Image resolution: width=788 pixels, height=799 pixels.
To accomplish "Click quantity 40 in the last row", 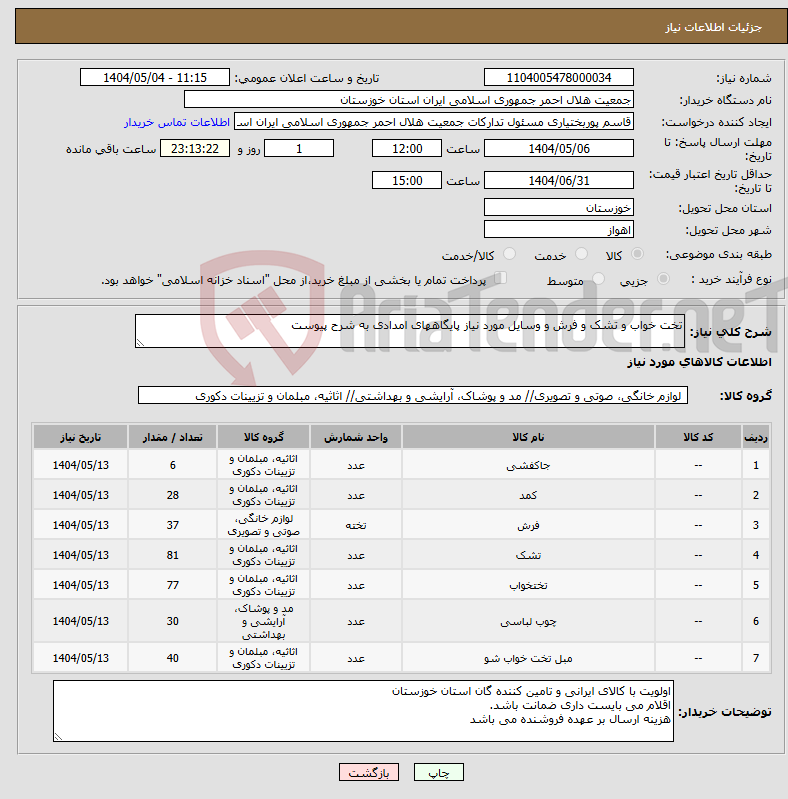I will click(x=172, y=658).
